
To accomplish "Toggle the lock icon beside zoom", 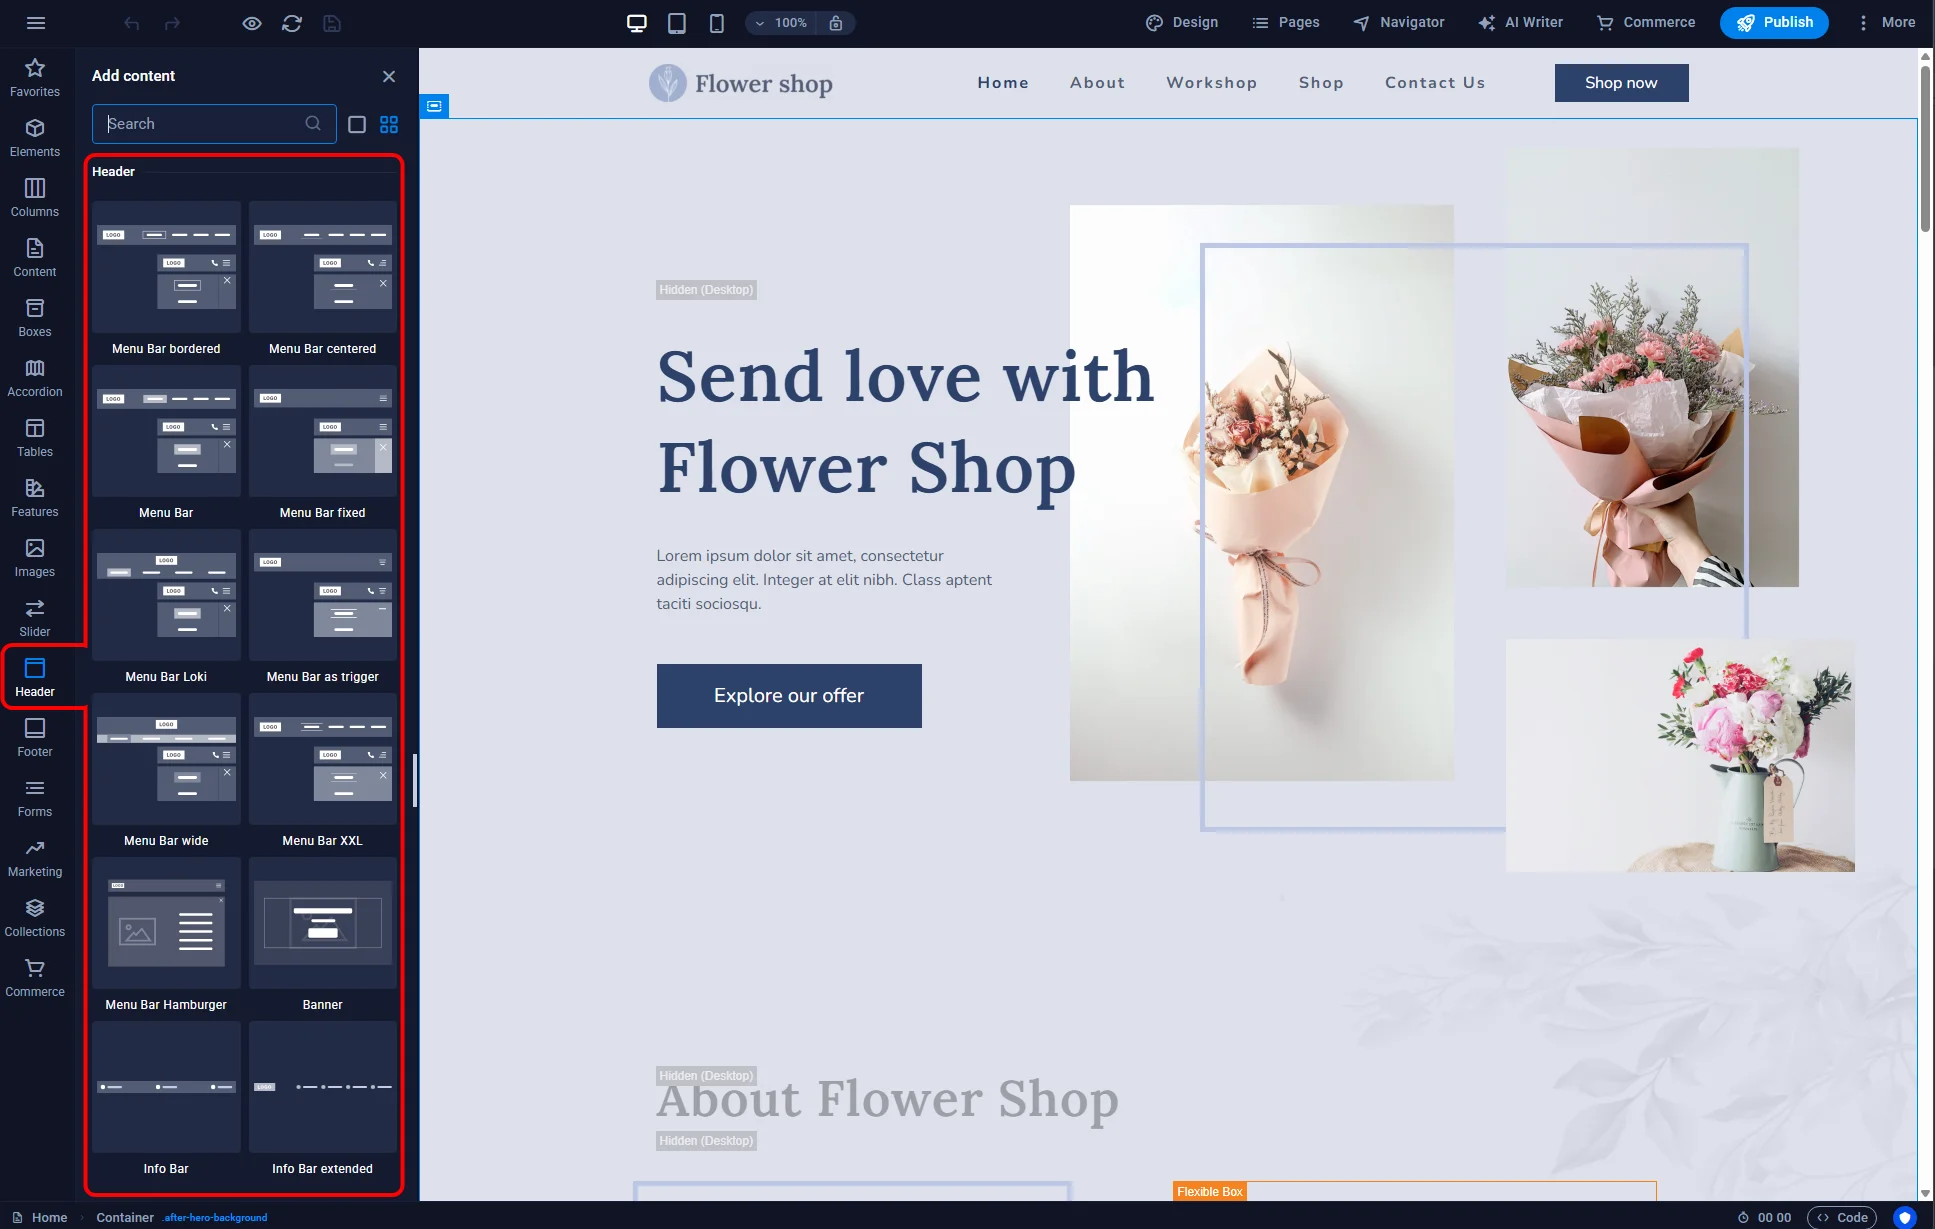I will point(836,23).
